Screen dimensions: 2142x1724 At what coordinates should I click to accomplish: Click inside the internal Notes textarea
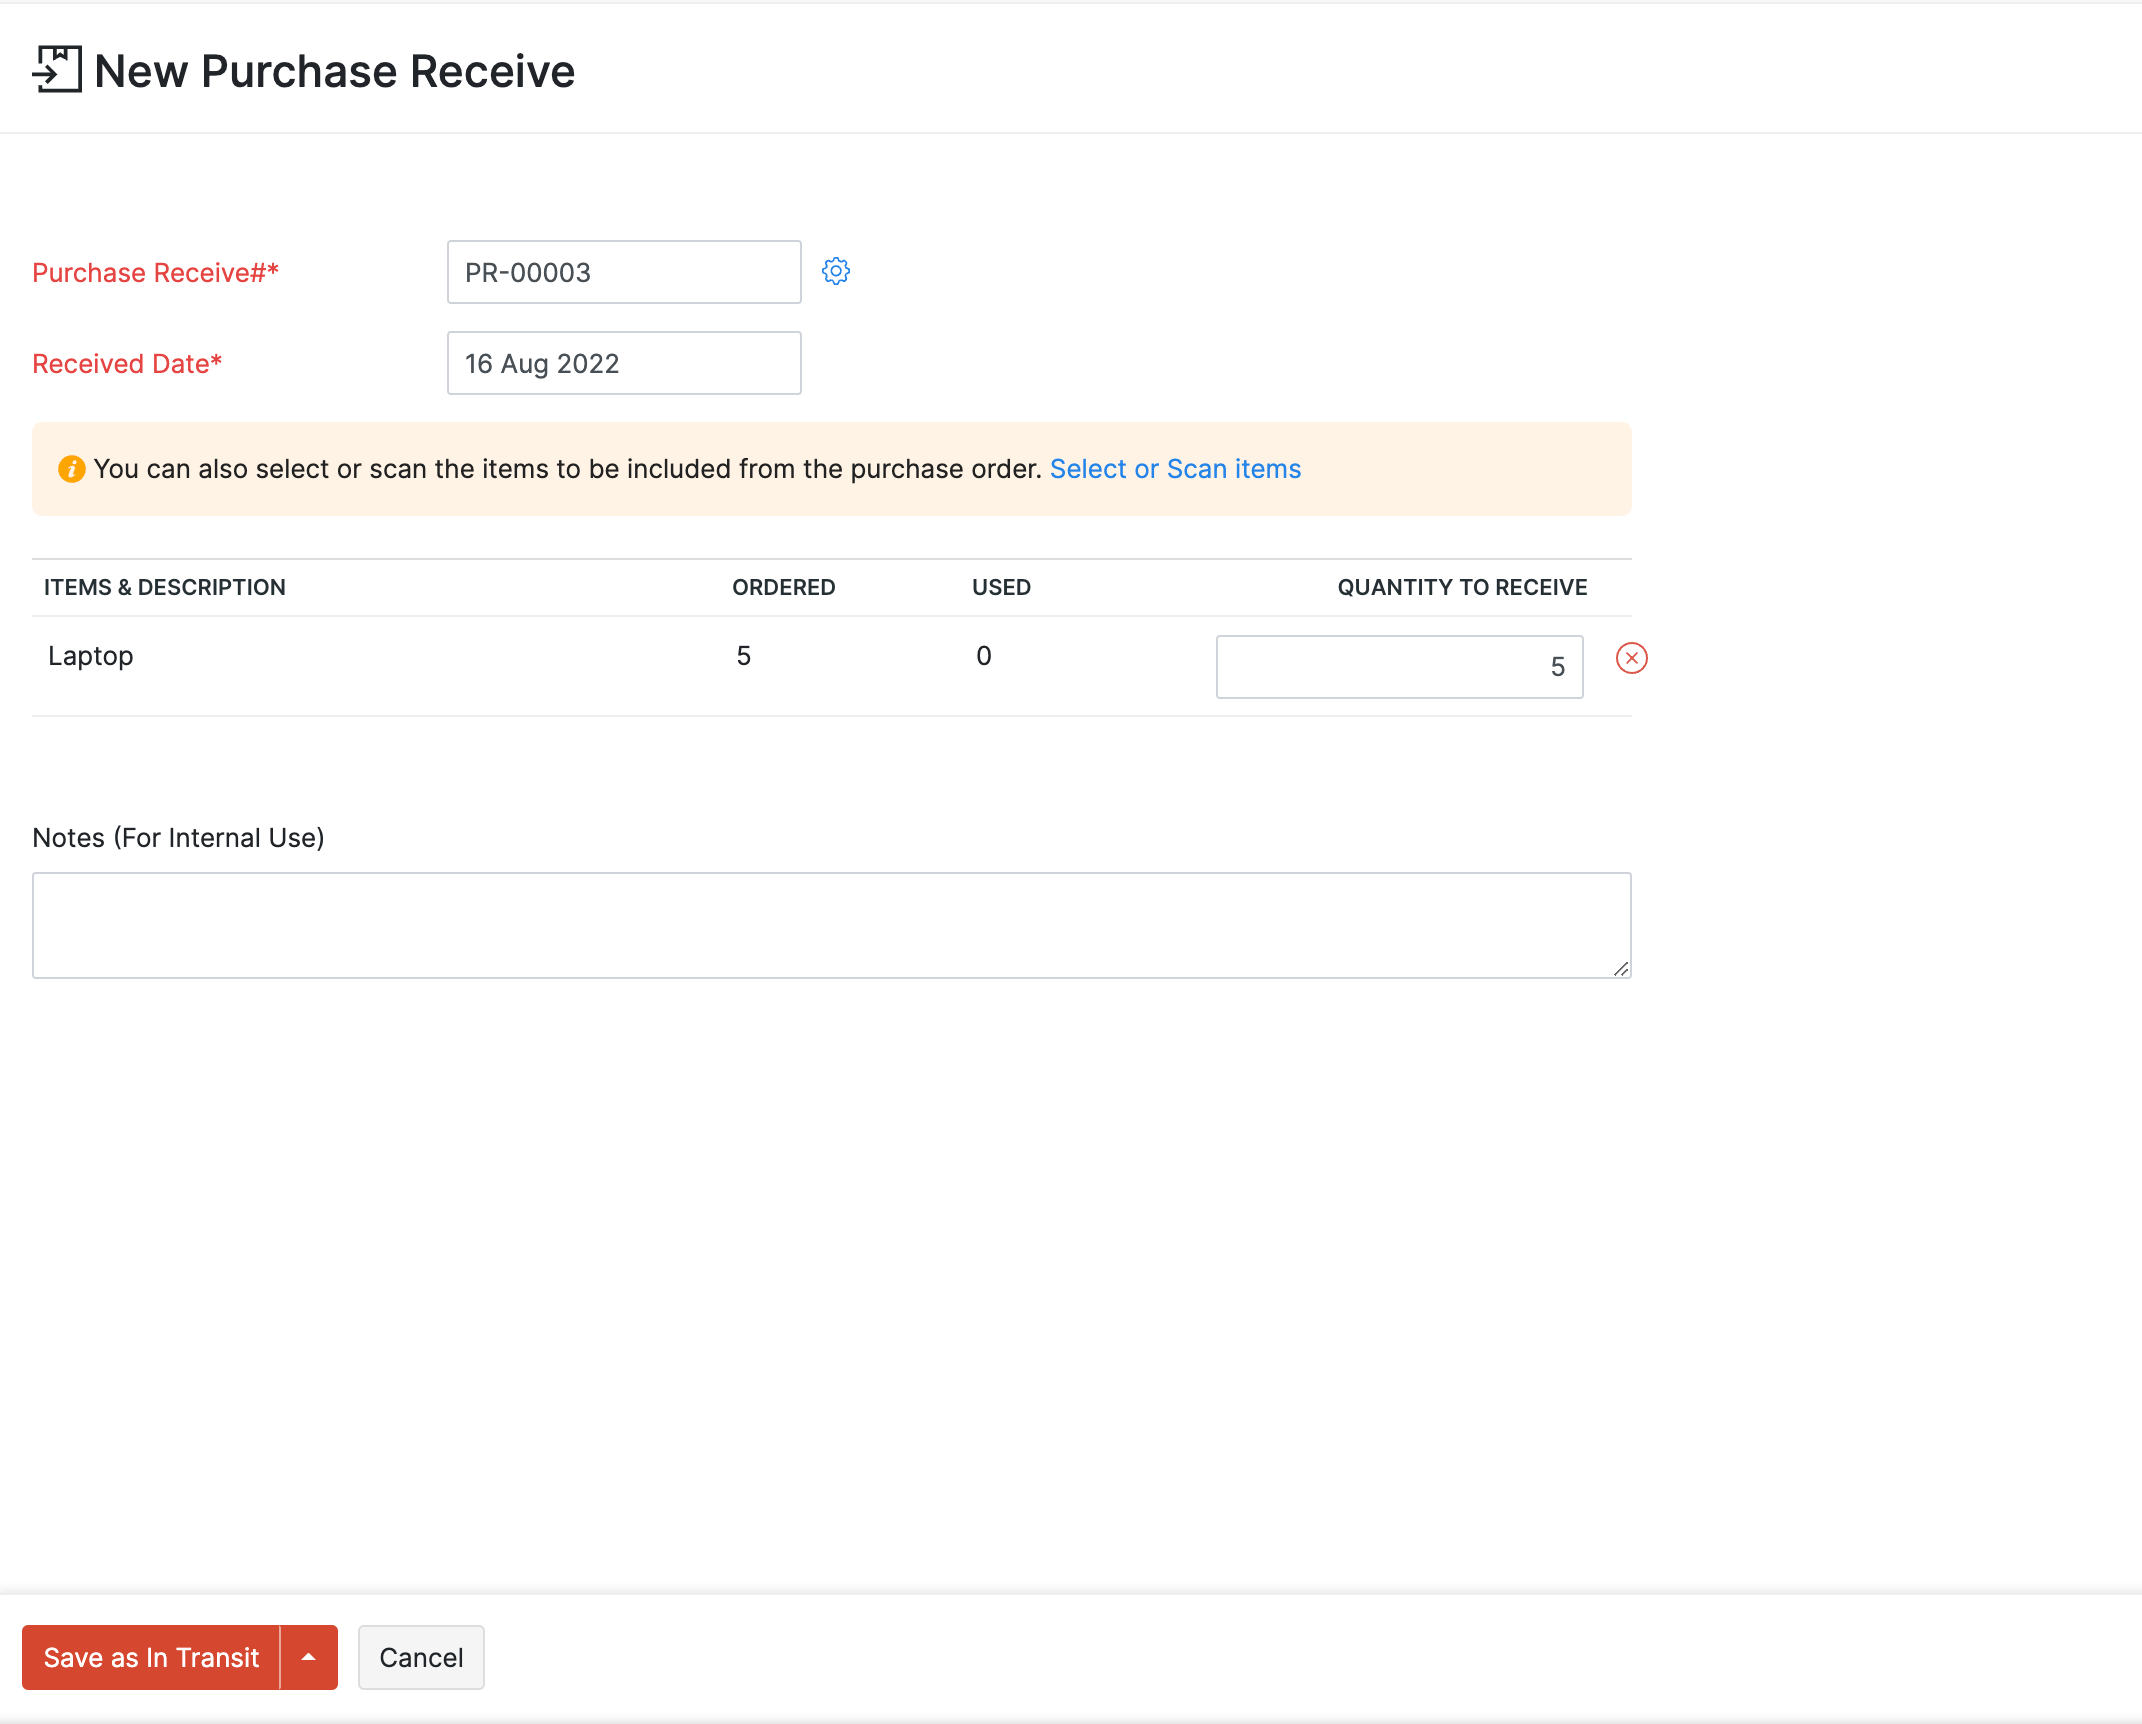[x=830, y=925]
